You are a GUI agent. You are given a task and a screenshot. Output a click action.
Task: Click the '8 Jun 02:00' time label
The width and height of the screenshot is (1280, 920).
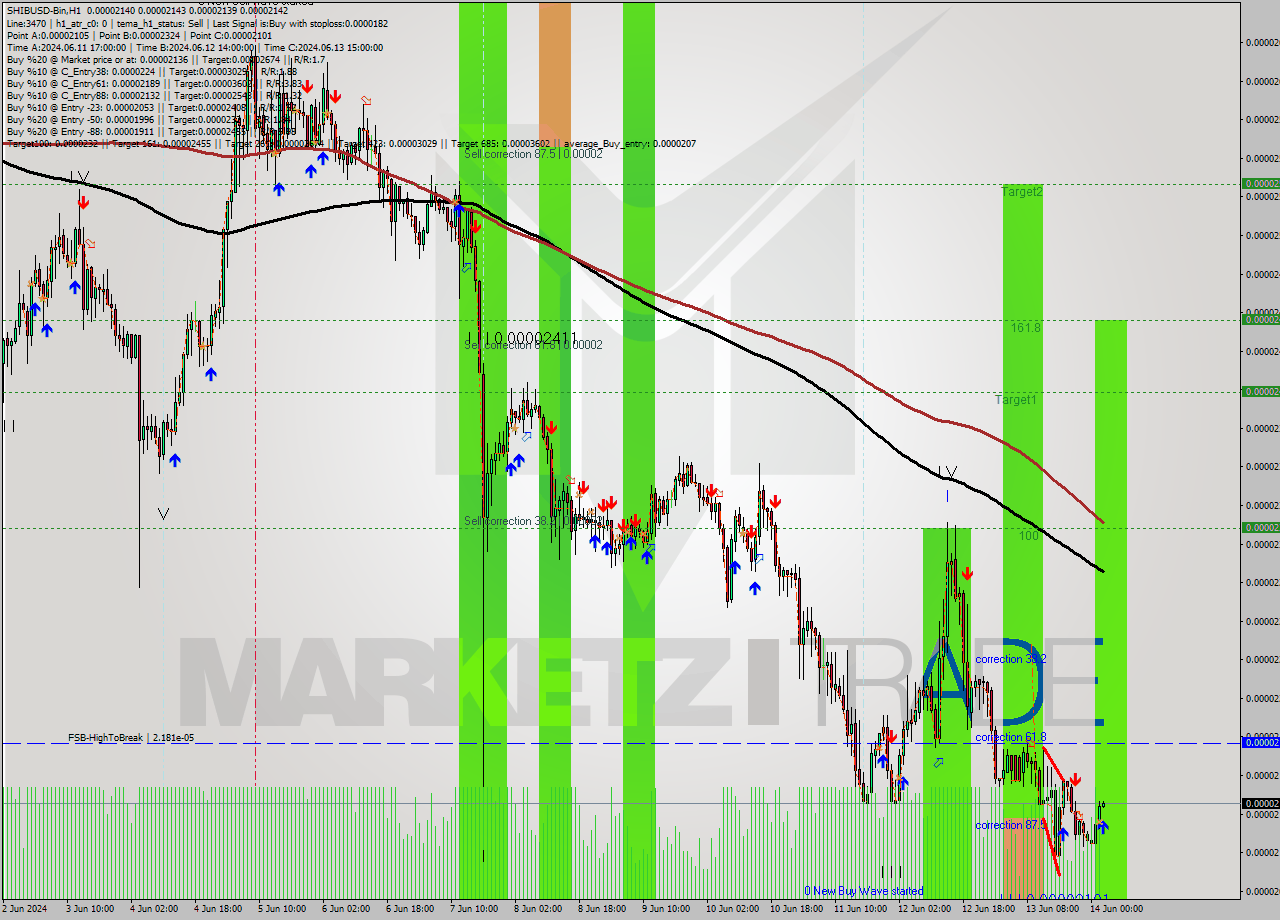click(x=538, y=909)
